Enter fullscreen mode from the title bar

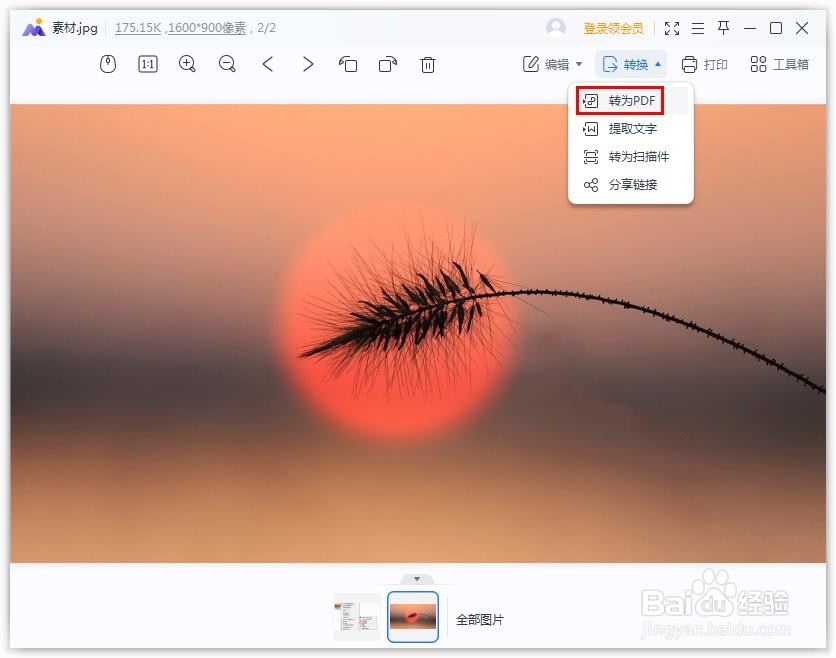673,27
